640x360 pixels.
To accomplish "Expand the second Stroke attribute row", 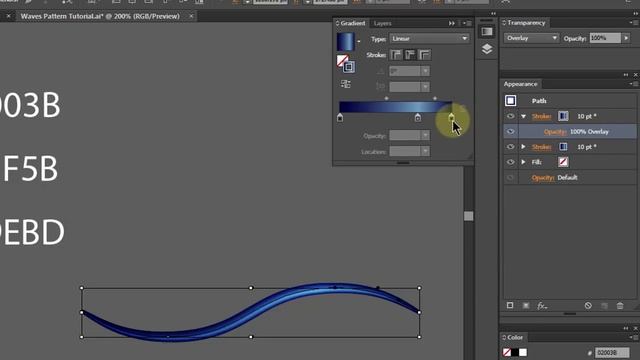I will (524, 147).
